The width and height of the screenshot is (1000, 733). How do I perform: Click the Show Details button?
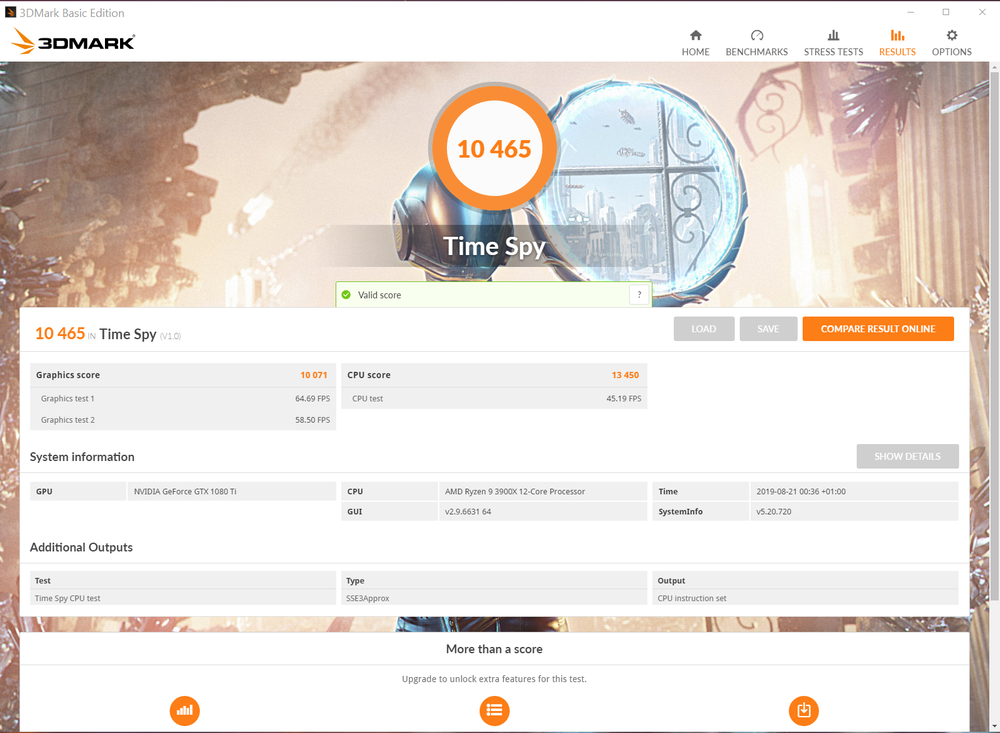point(907,456)
